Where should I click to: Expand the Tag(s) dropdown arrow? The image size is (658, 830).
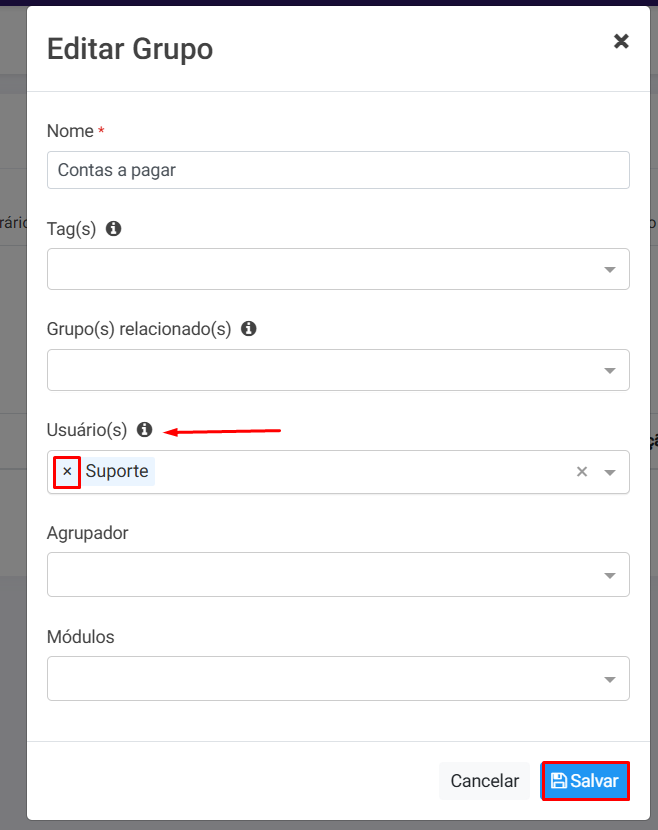point(610,270)
